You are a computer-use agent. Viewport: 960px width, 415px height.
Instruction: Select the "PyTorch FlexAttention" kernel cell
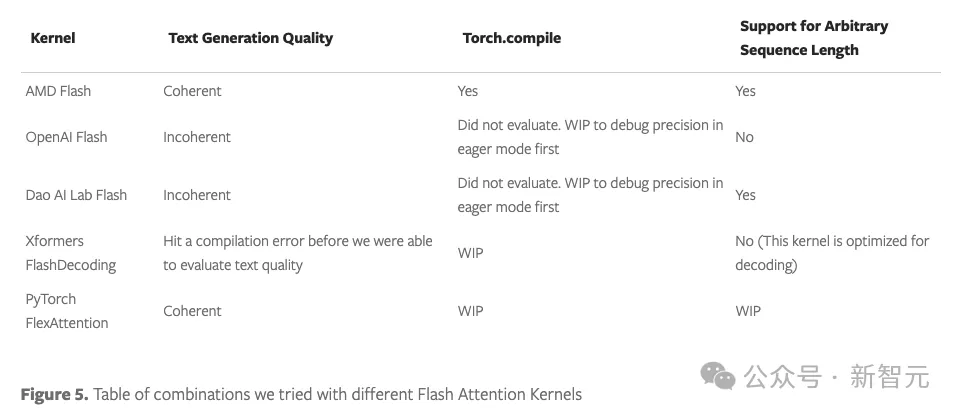(x=66, y=311)
